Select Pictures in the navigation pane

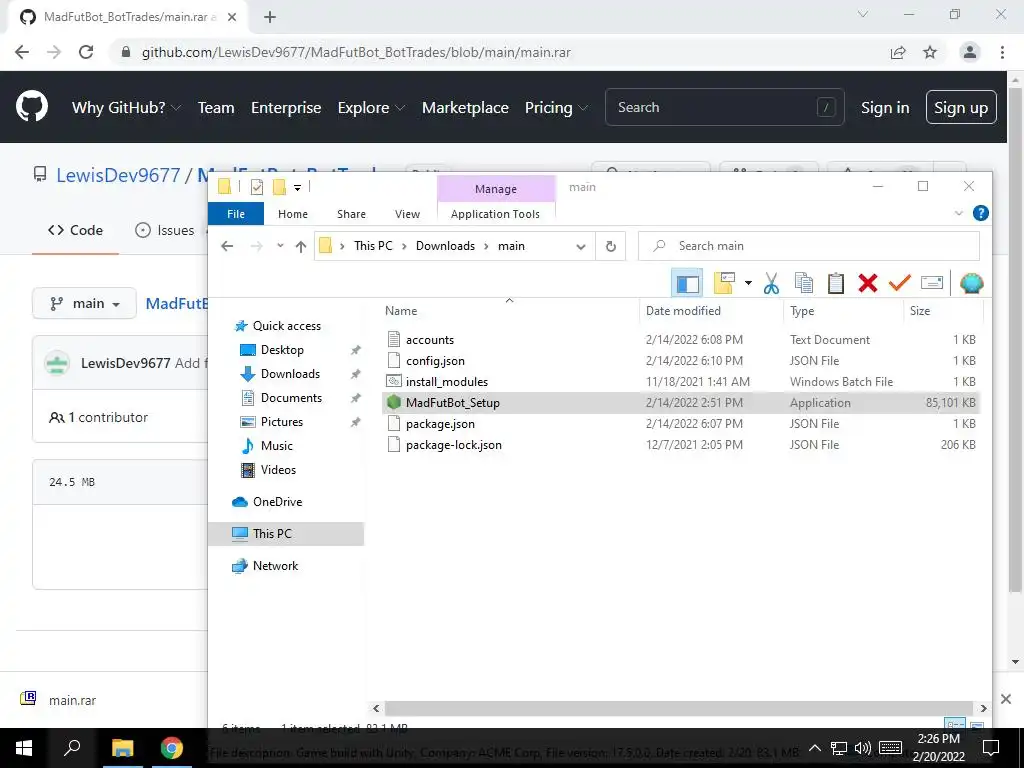(281, 422)
